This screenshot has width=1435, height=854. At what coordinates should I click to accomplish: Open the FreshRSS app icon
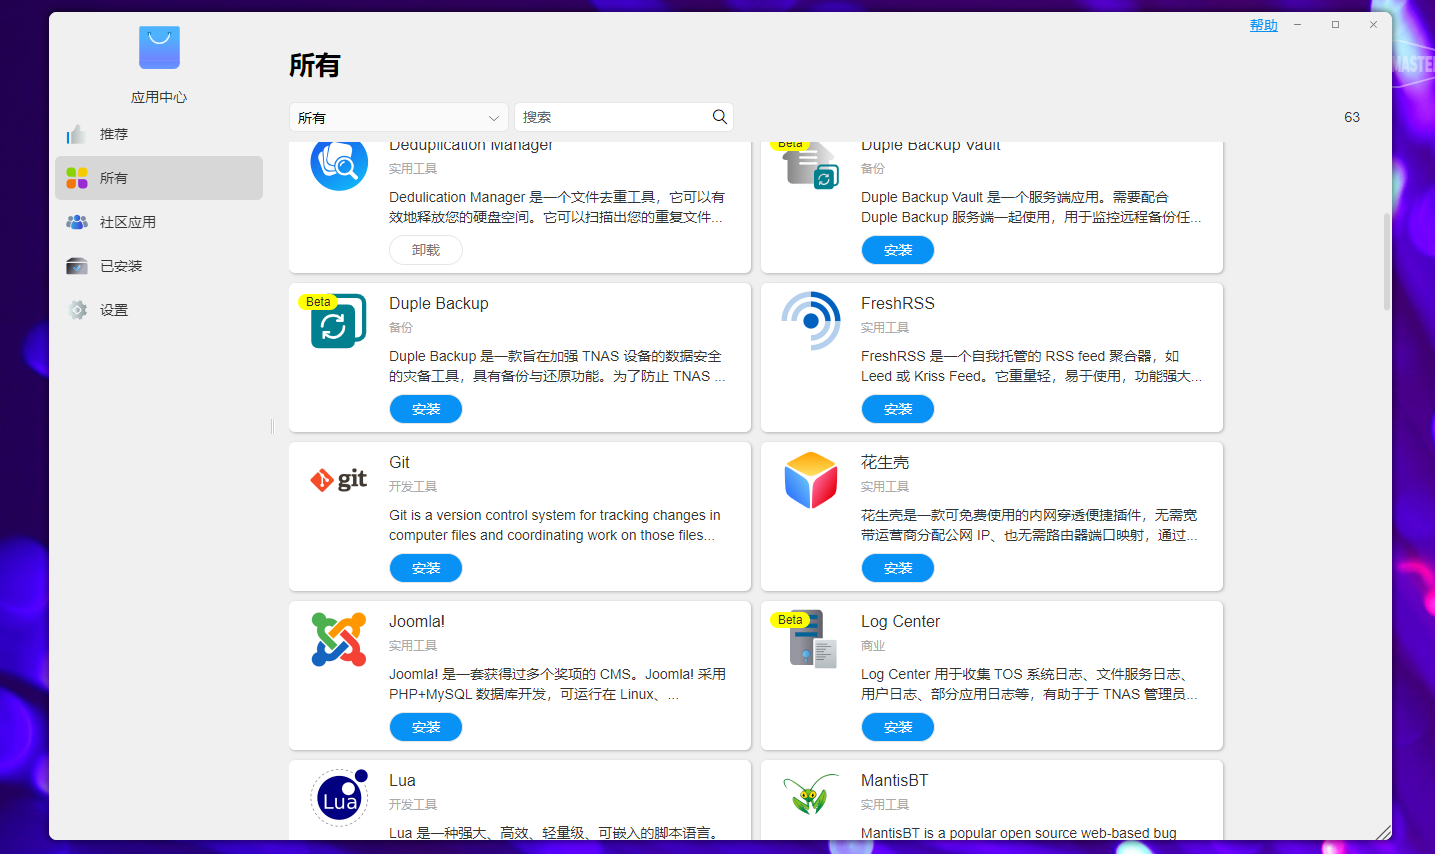pyautogui.click(x=811, y=321)
